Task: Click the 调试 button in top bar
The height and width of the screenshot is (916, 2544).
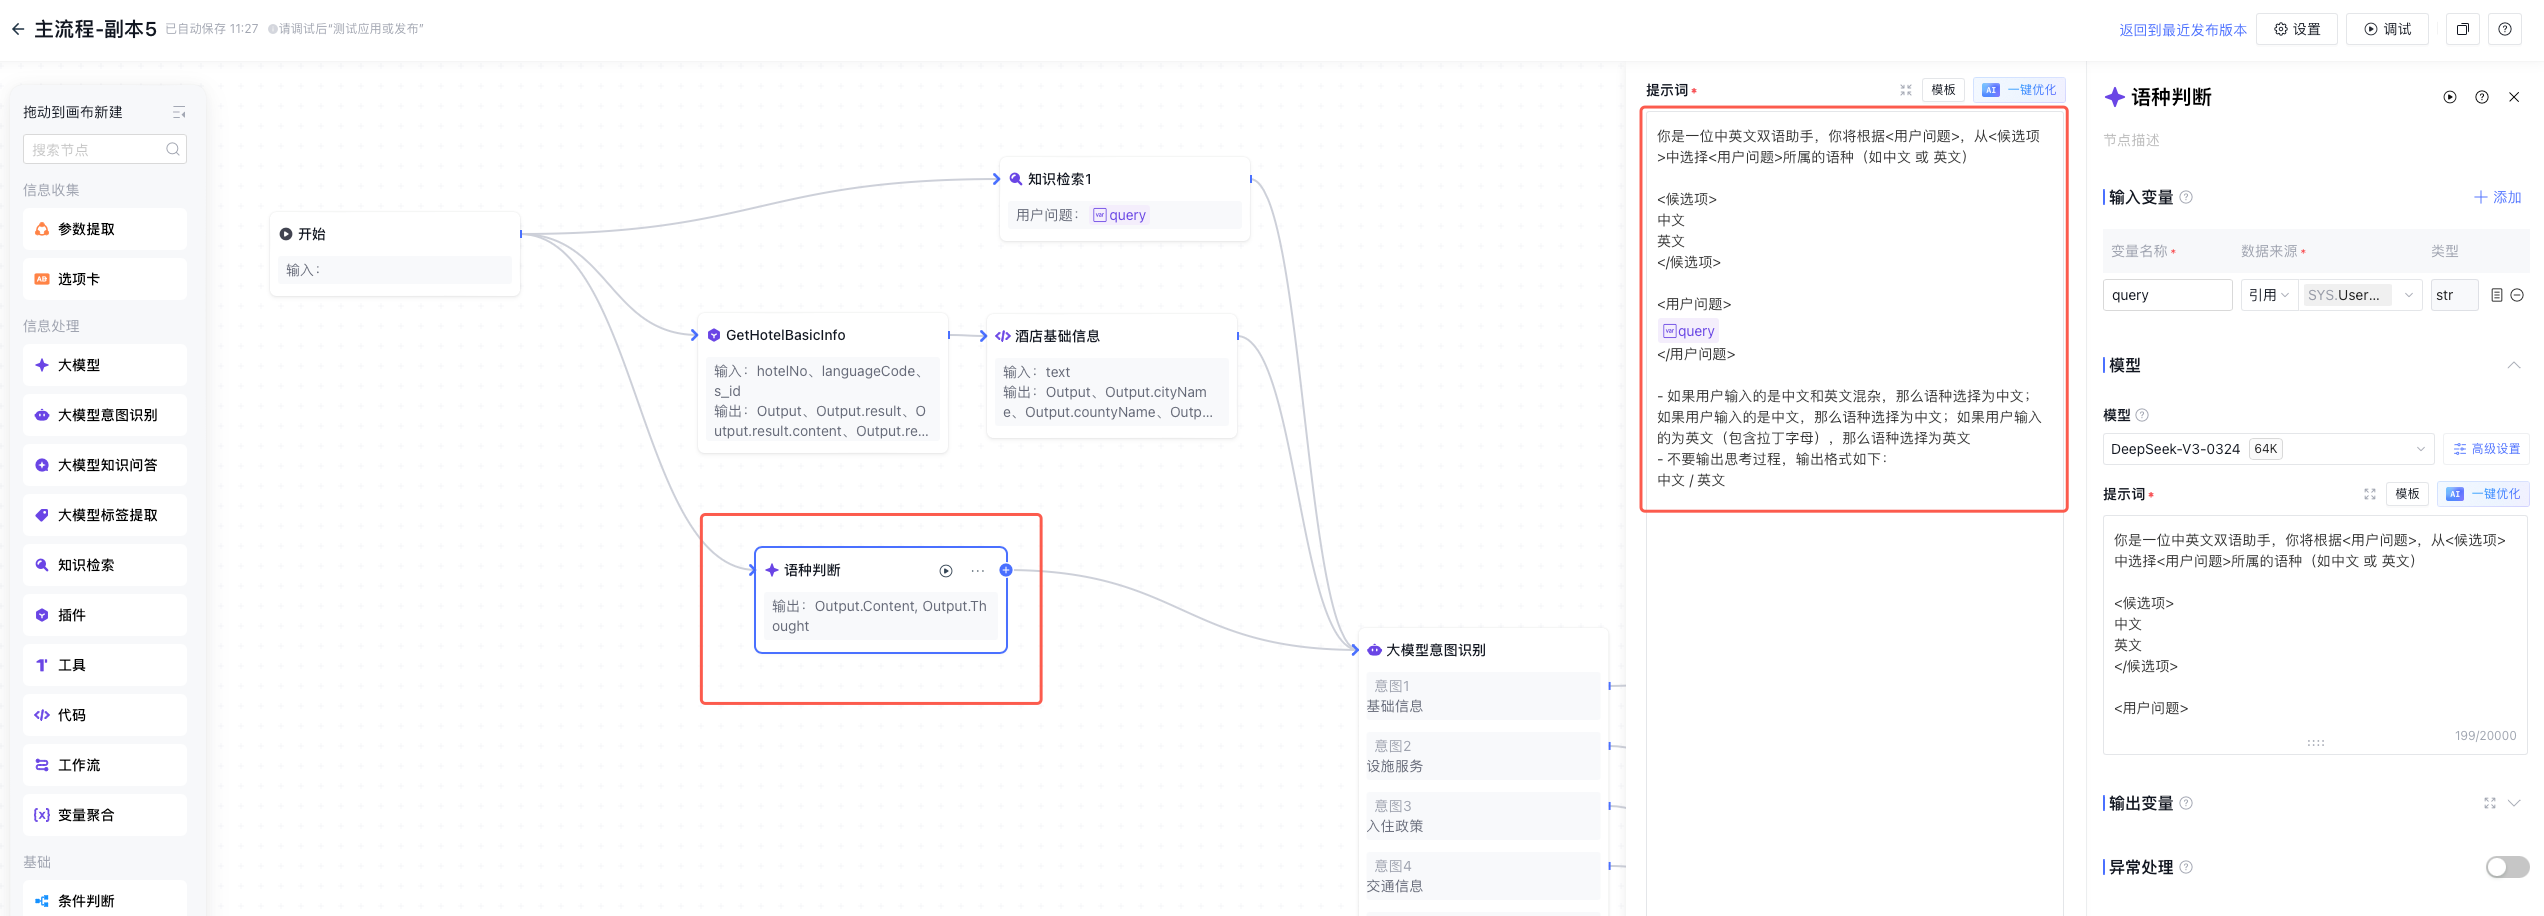Action: (2387, 29)
